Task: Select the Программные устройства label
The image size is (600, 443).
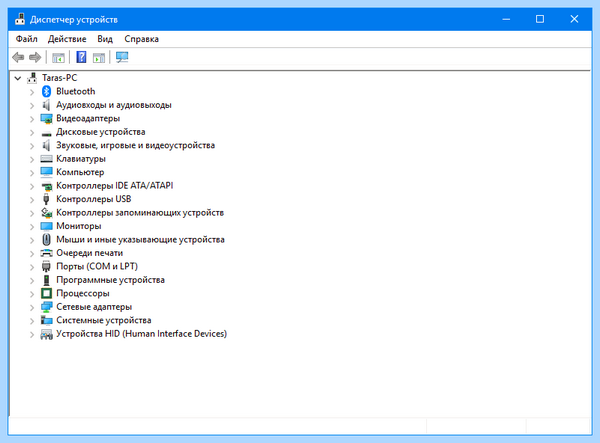Action: 110,280
